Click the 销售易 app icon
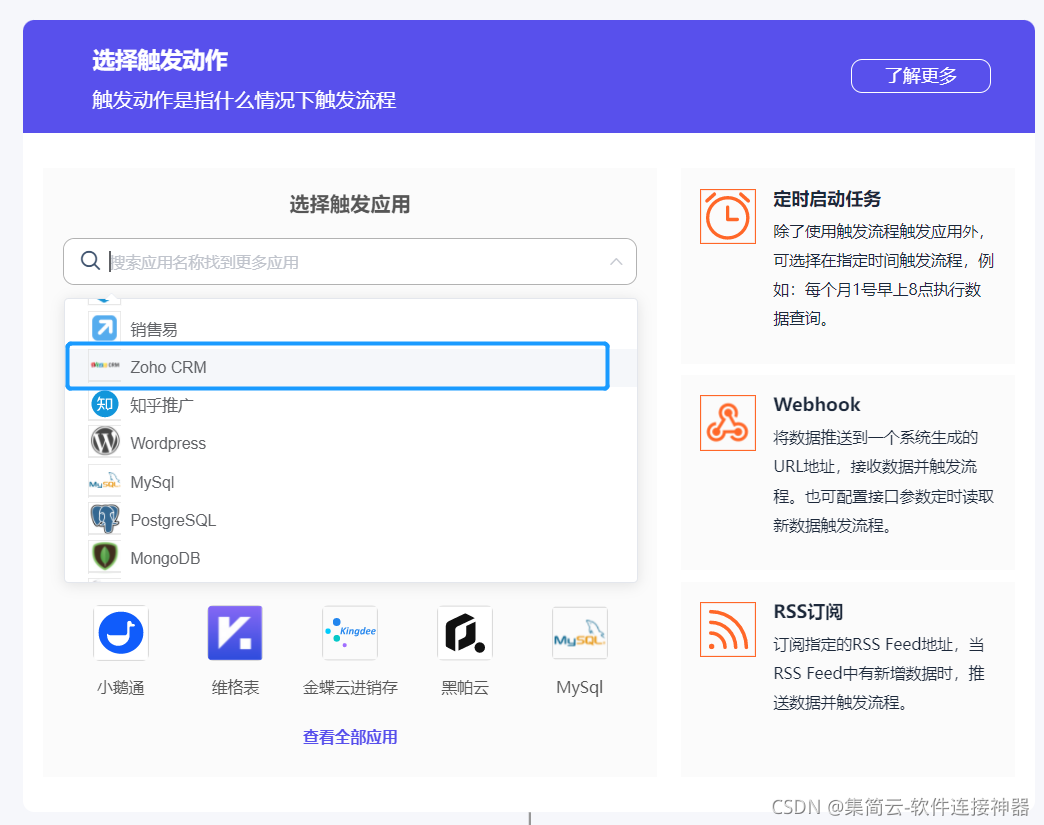This screenshot has width=1044, height=825. (105, 328)
